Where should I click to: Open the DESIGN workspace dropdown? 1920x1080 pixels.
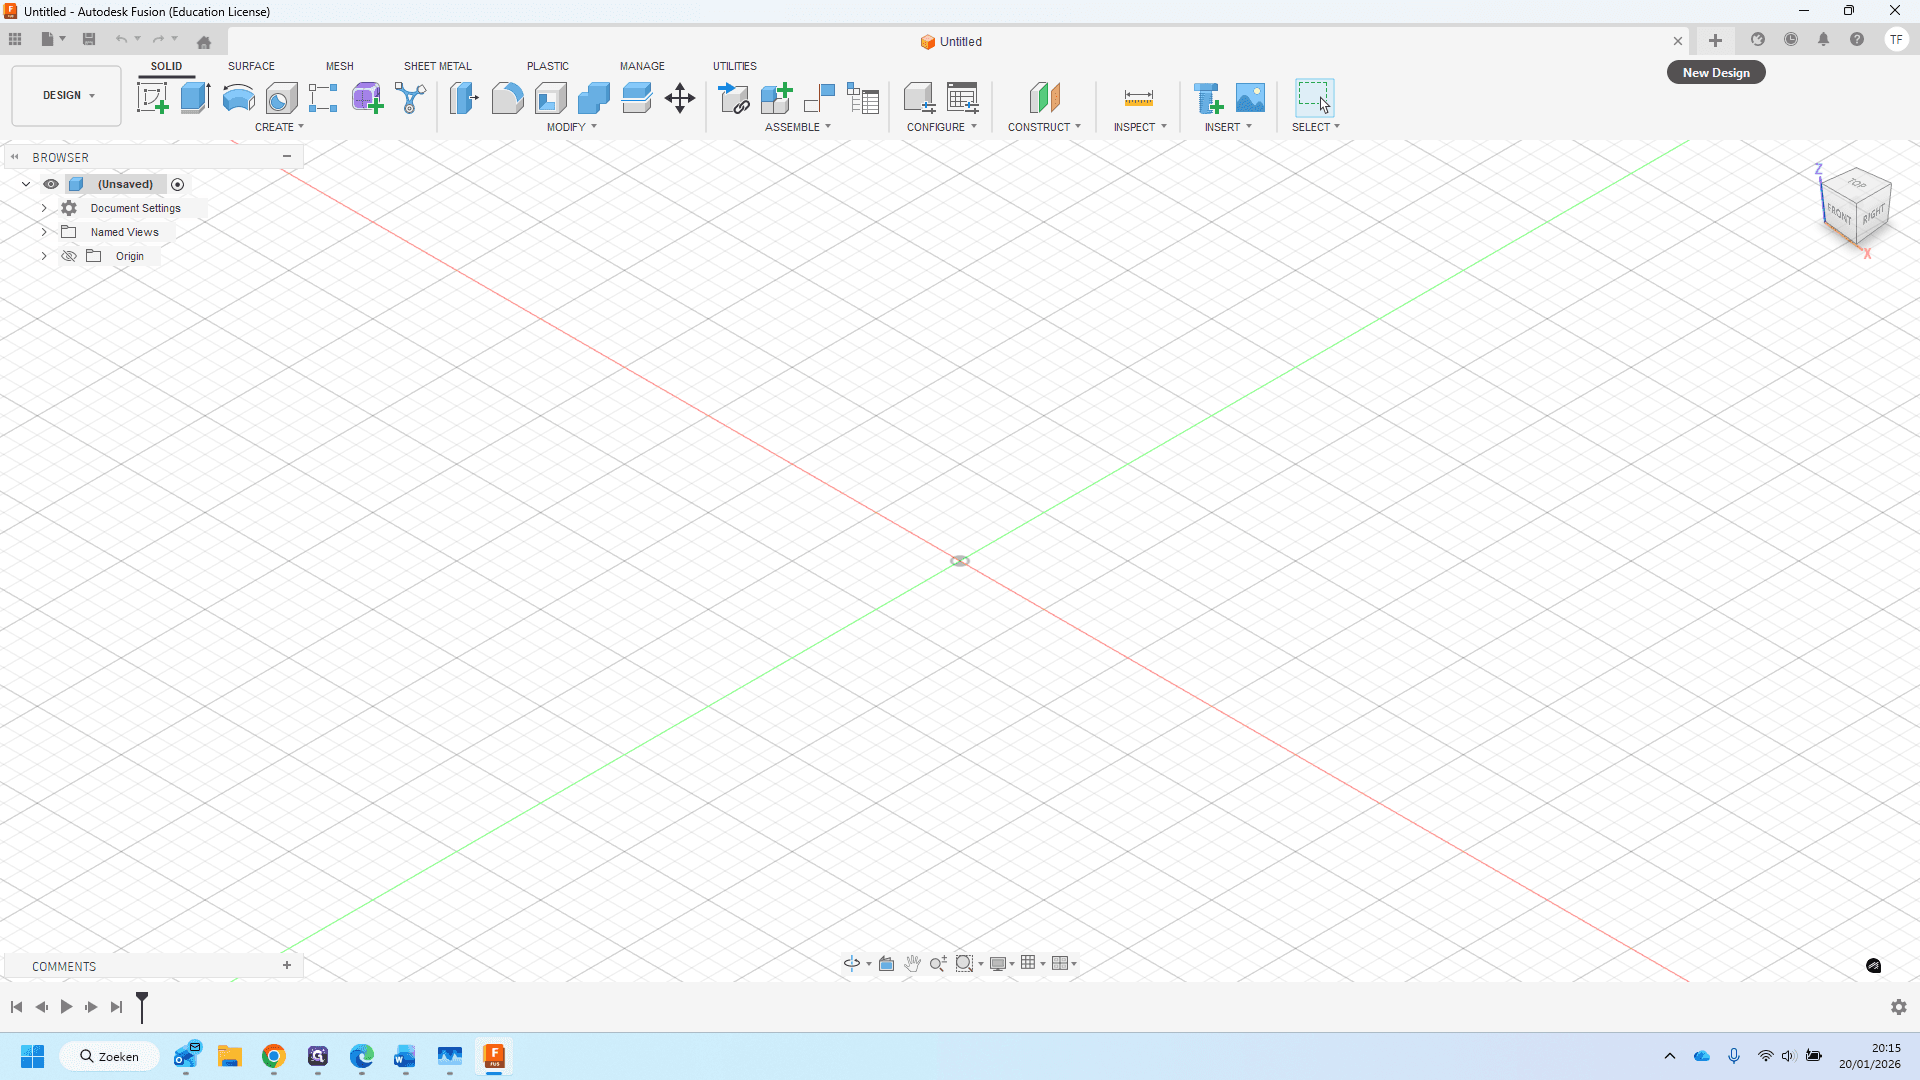pos(67,96)
